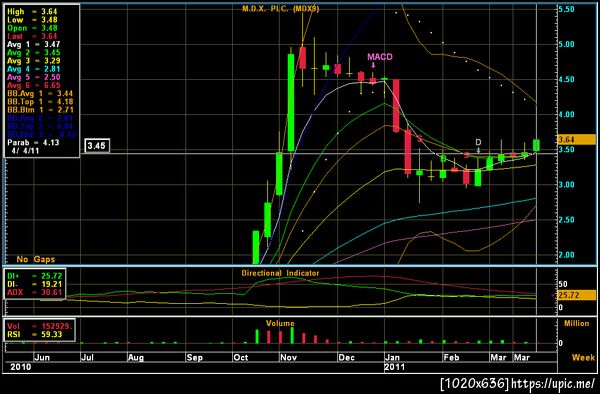Viewport: 600px width, 394px height.
Task: Pick the dark blue BB.Avg 2 row
Action: [40, 118]
